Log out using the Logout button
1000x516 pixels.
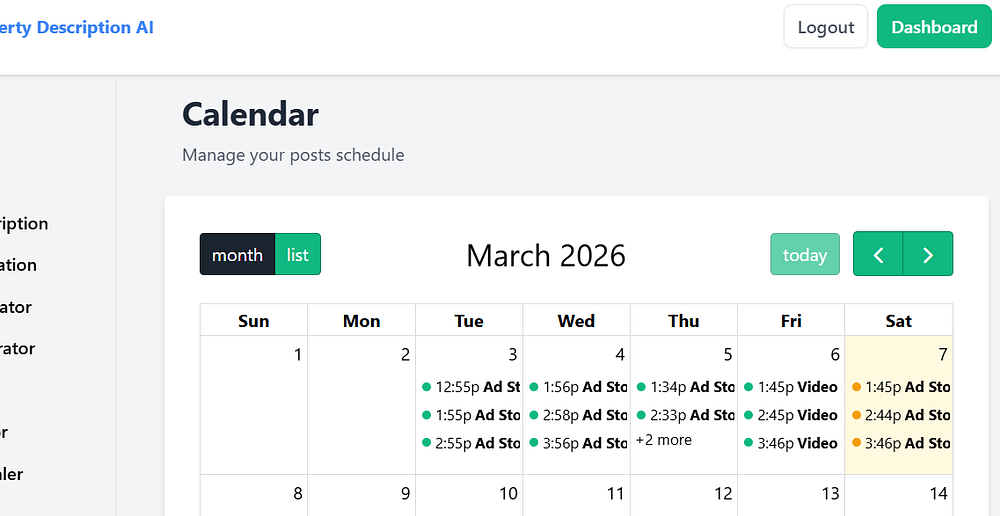pos(826,27)
